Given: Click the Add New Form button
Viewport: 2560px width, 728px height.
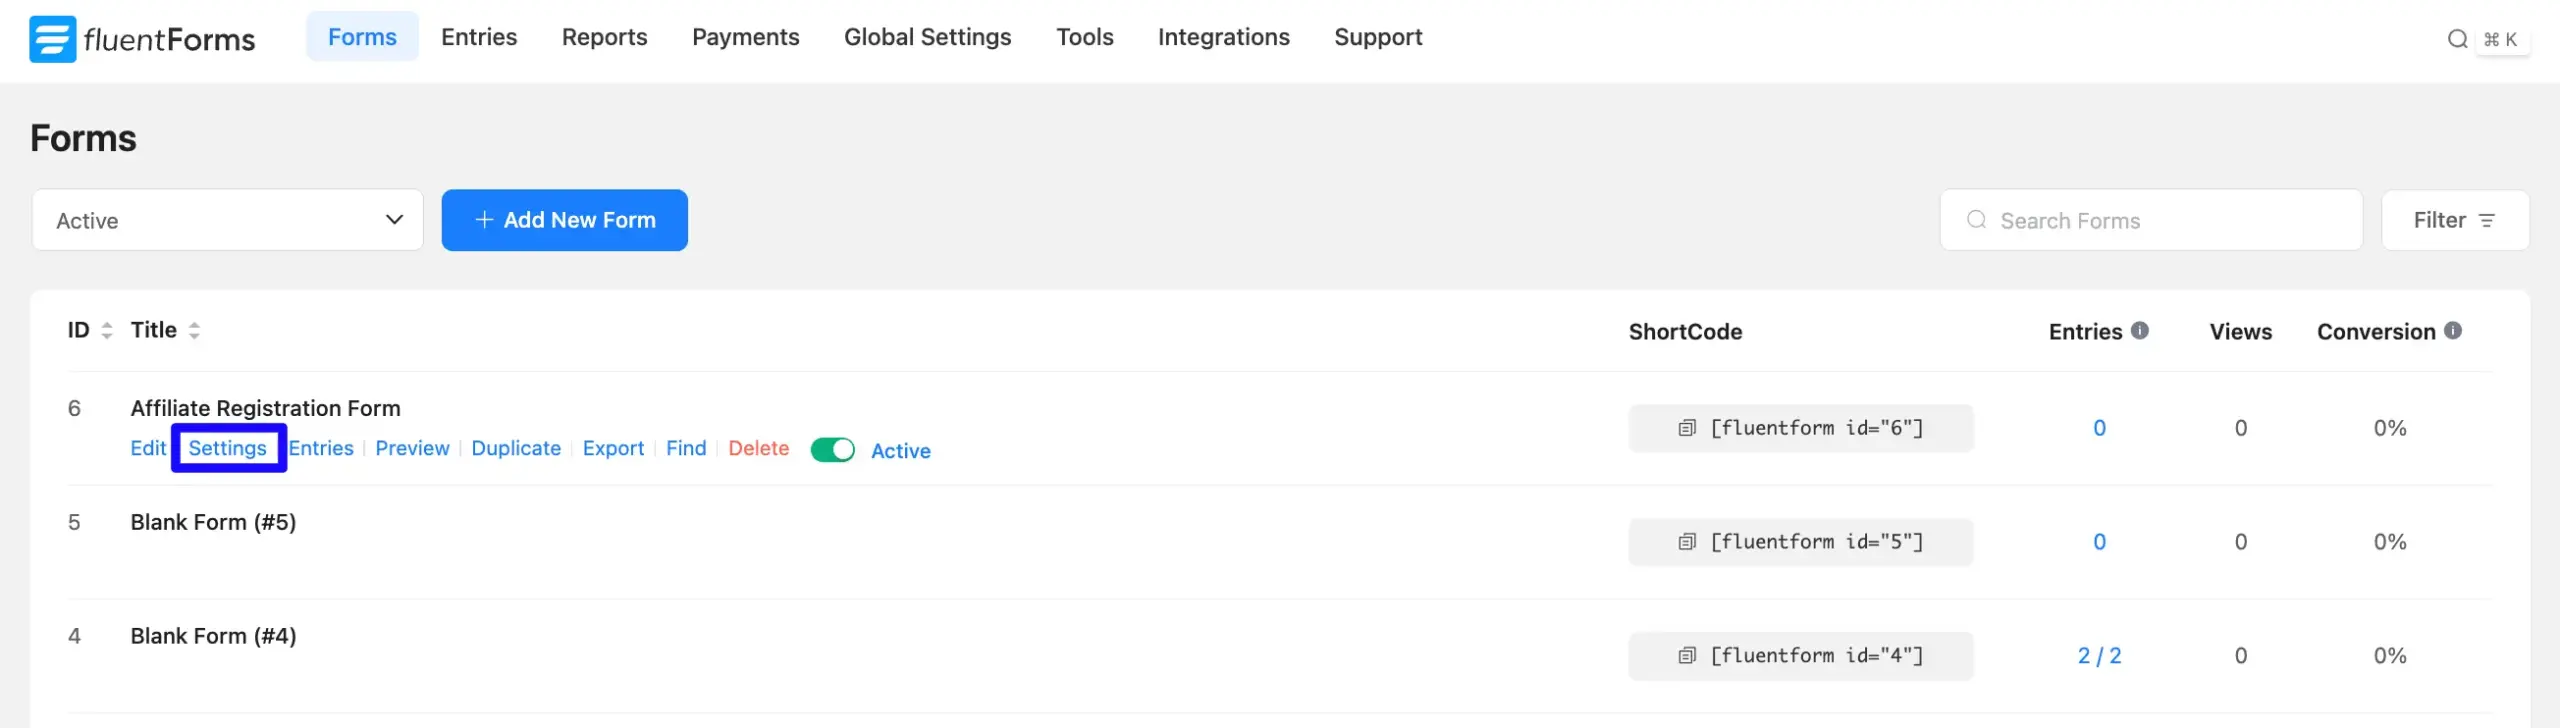Looking at the screenshot, I should [x=564, y=220].
